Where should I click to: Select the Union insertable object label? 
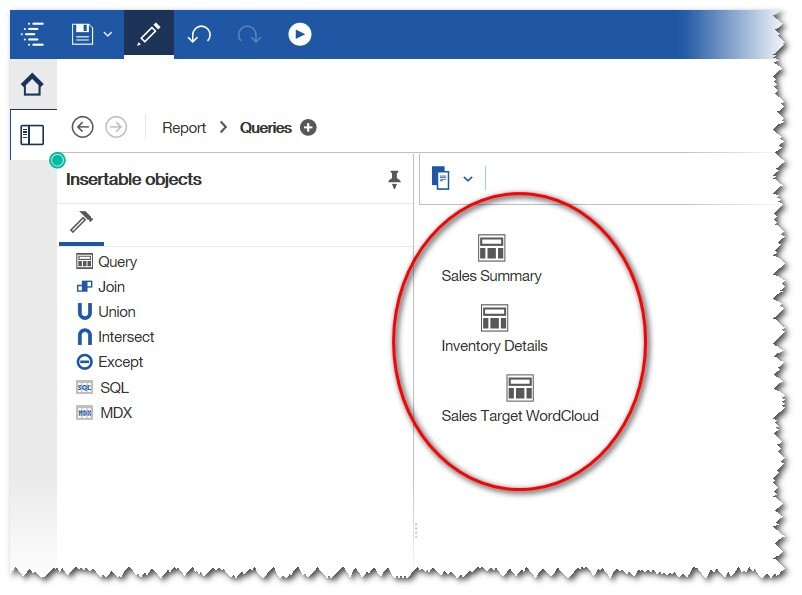point(117,312)
